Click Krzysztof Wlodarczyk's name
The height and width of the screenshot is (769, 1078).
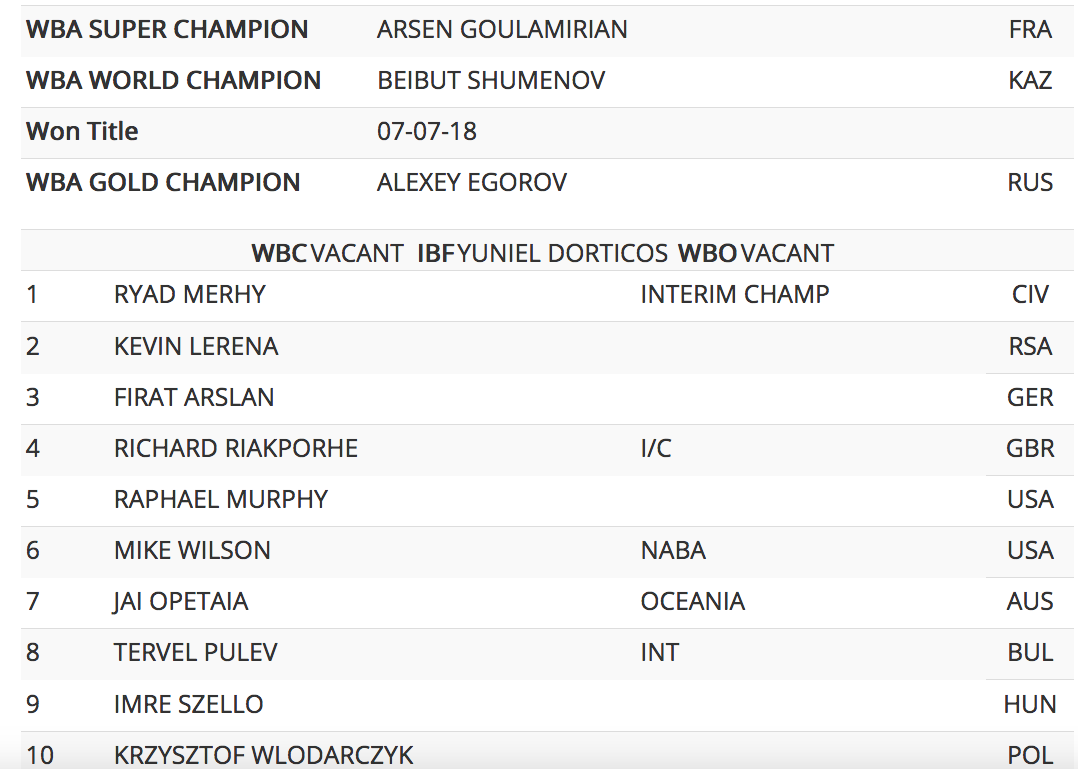point(264,755)
